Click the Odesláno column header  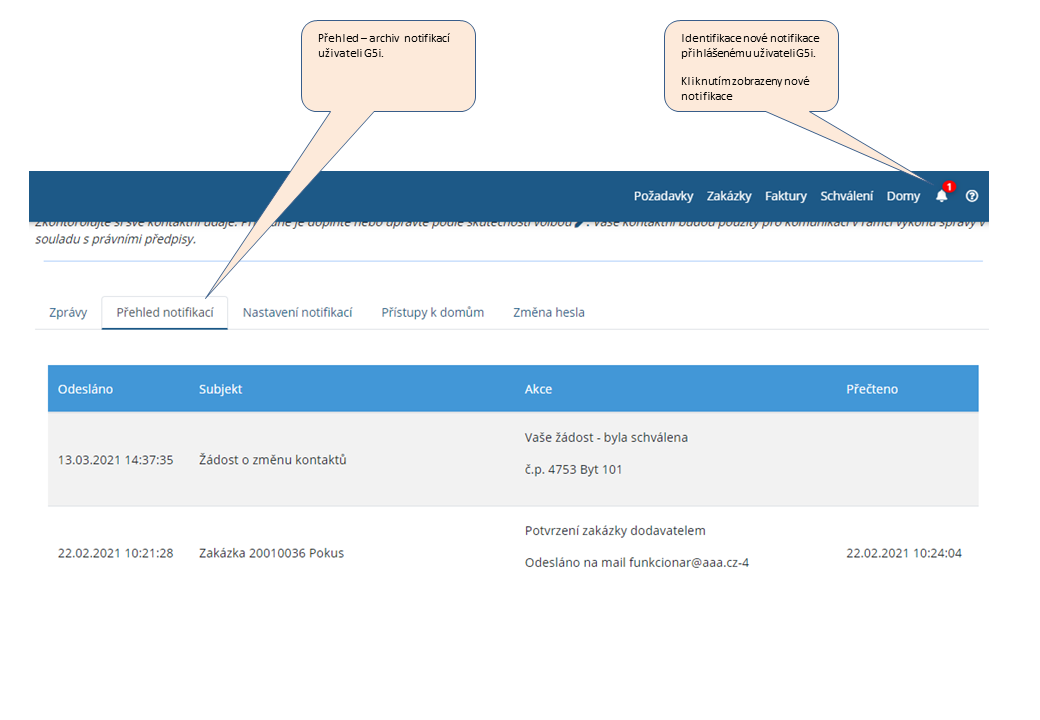85,389
